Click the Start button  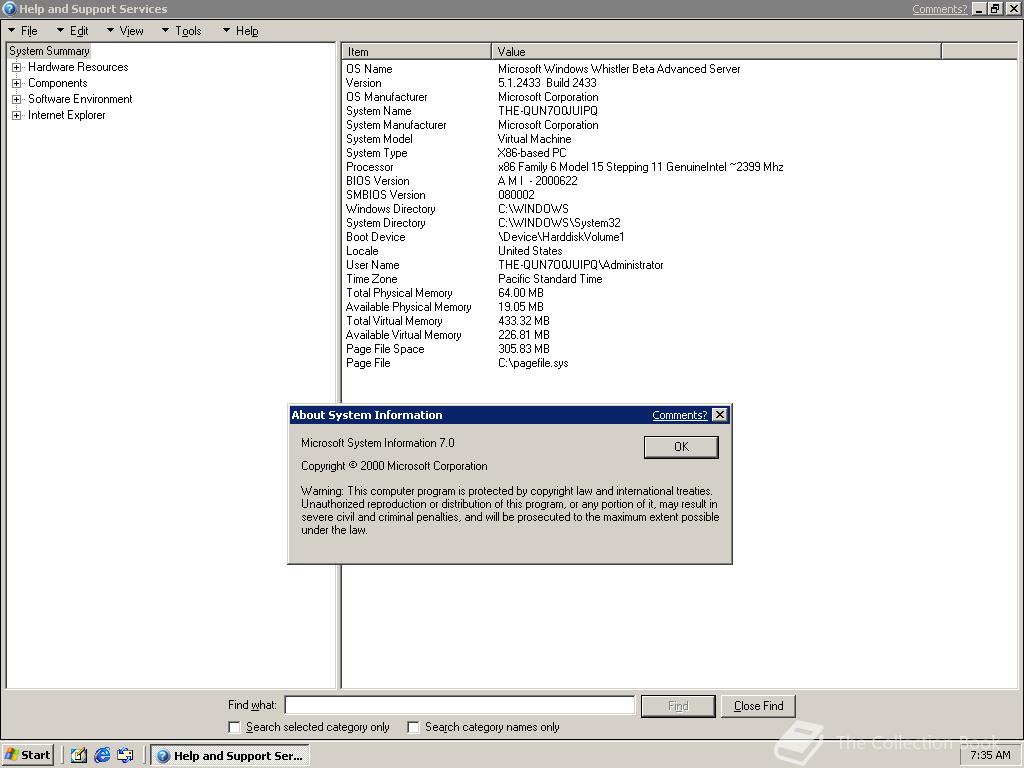pos(27,755)
